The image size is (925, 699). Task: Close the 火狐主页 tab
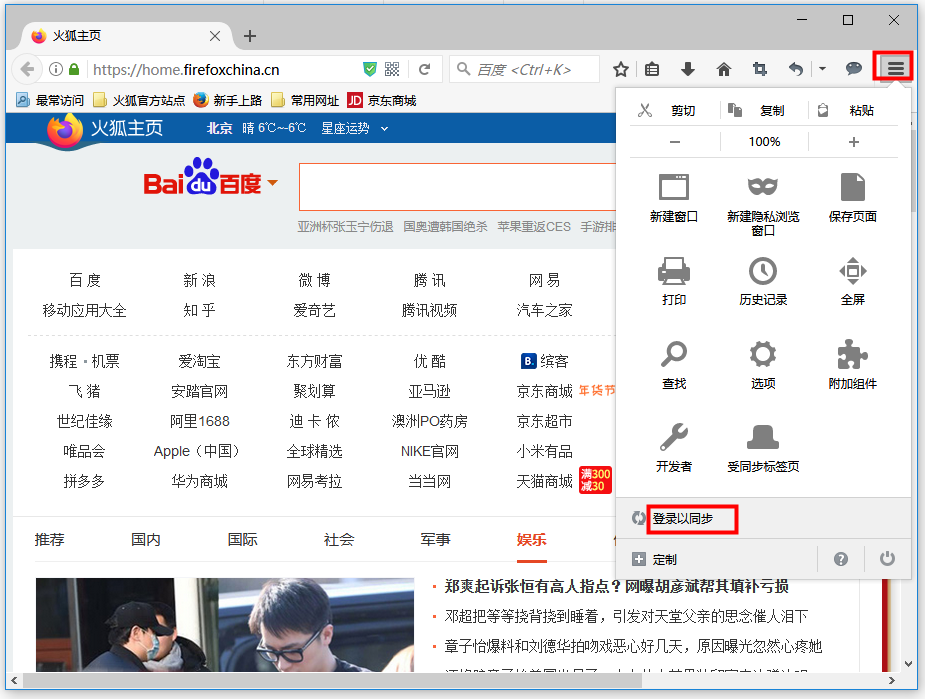click(215, 36)
